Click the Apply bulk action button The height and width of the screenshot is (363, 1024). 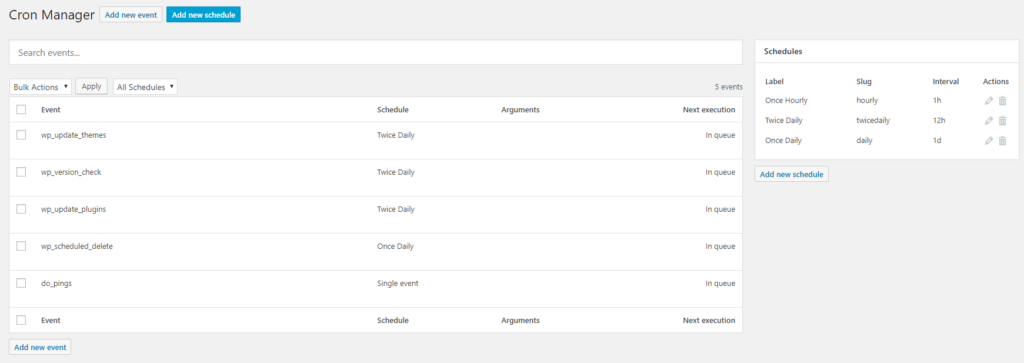(91, 86)
